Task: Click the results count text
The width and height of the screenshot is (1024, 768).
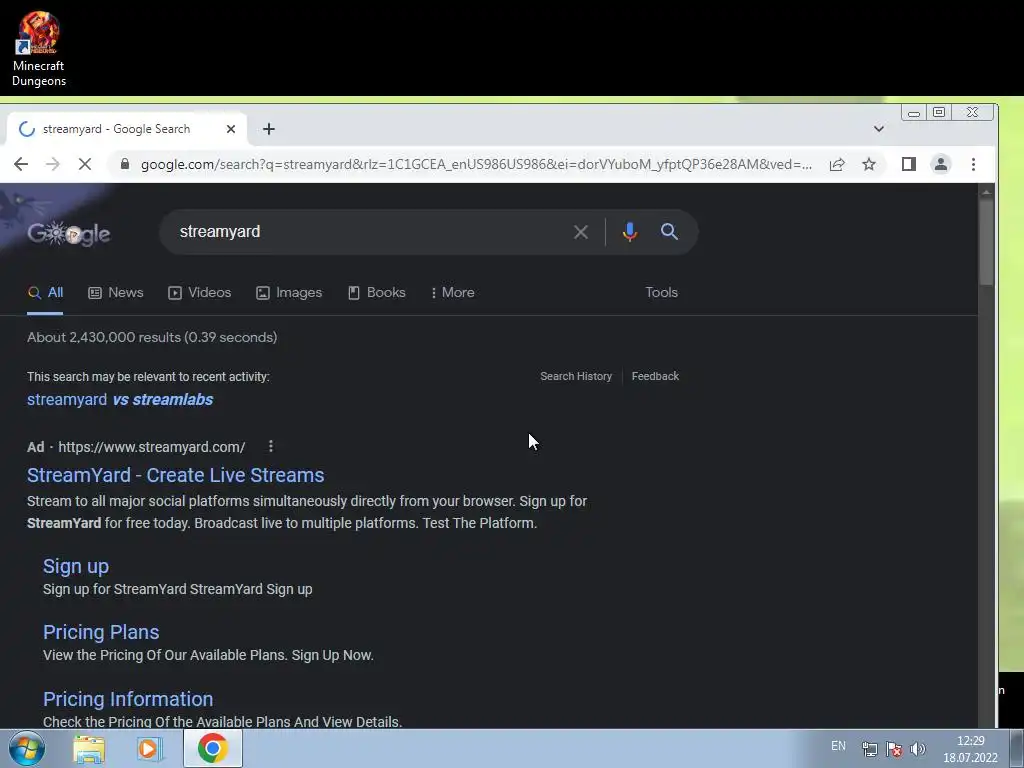Action: tap(152, 338)
